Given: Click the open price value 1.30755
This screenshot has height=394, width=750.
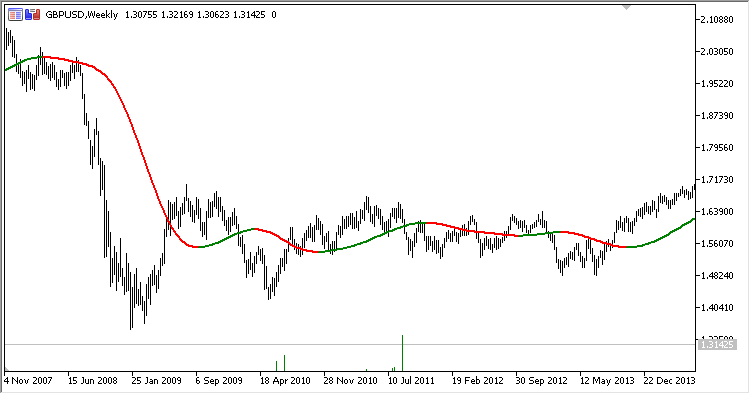Looking at the screenshot, I should pos(141,15).
